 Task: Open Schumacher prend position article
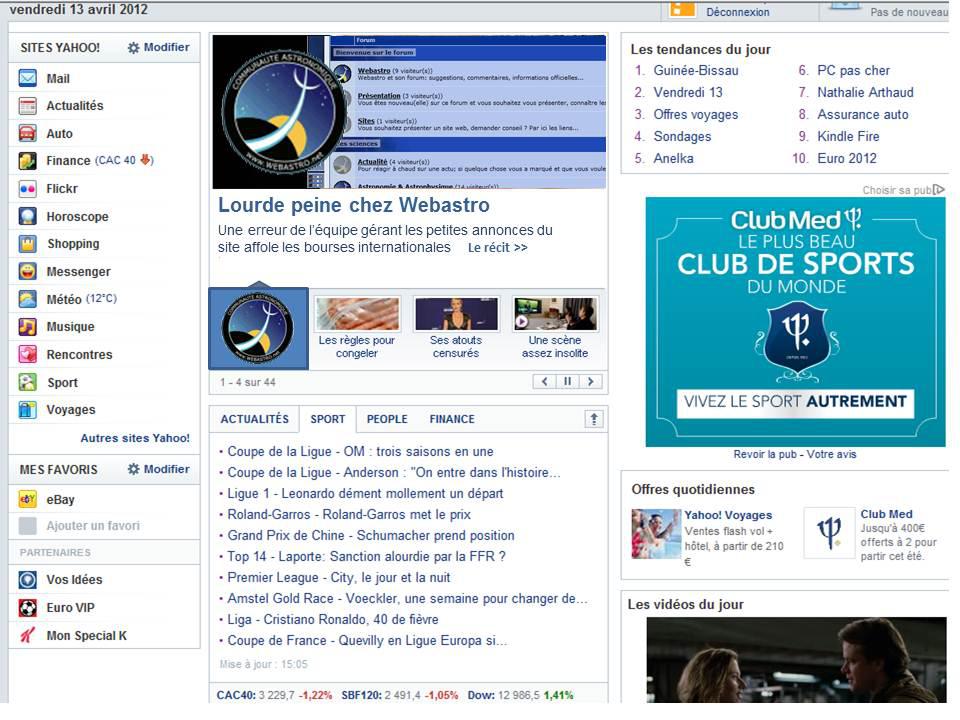click(370, 536)
